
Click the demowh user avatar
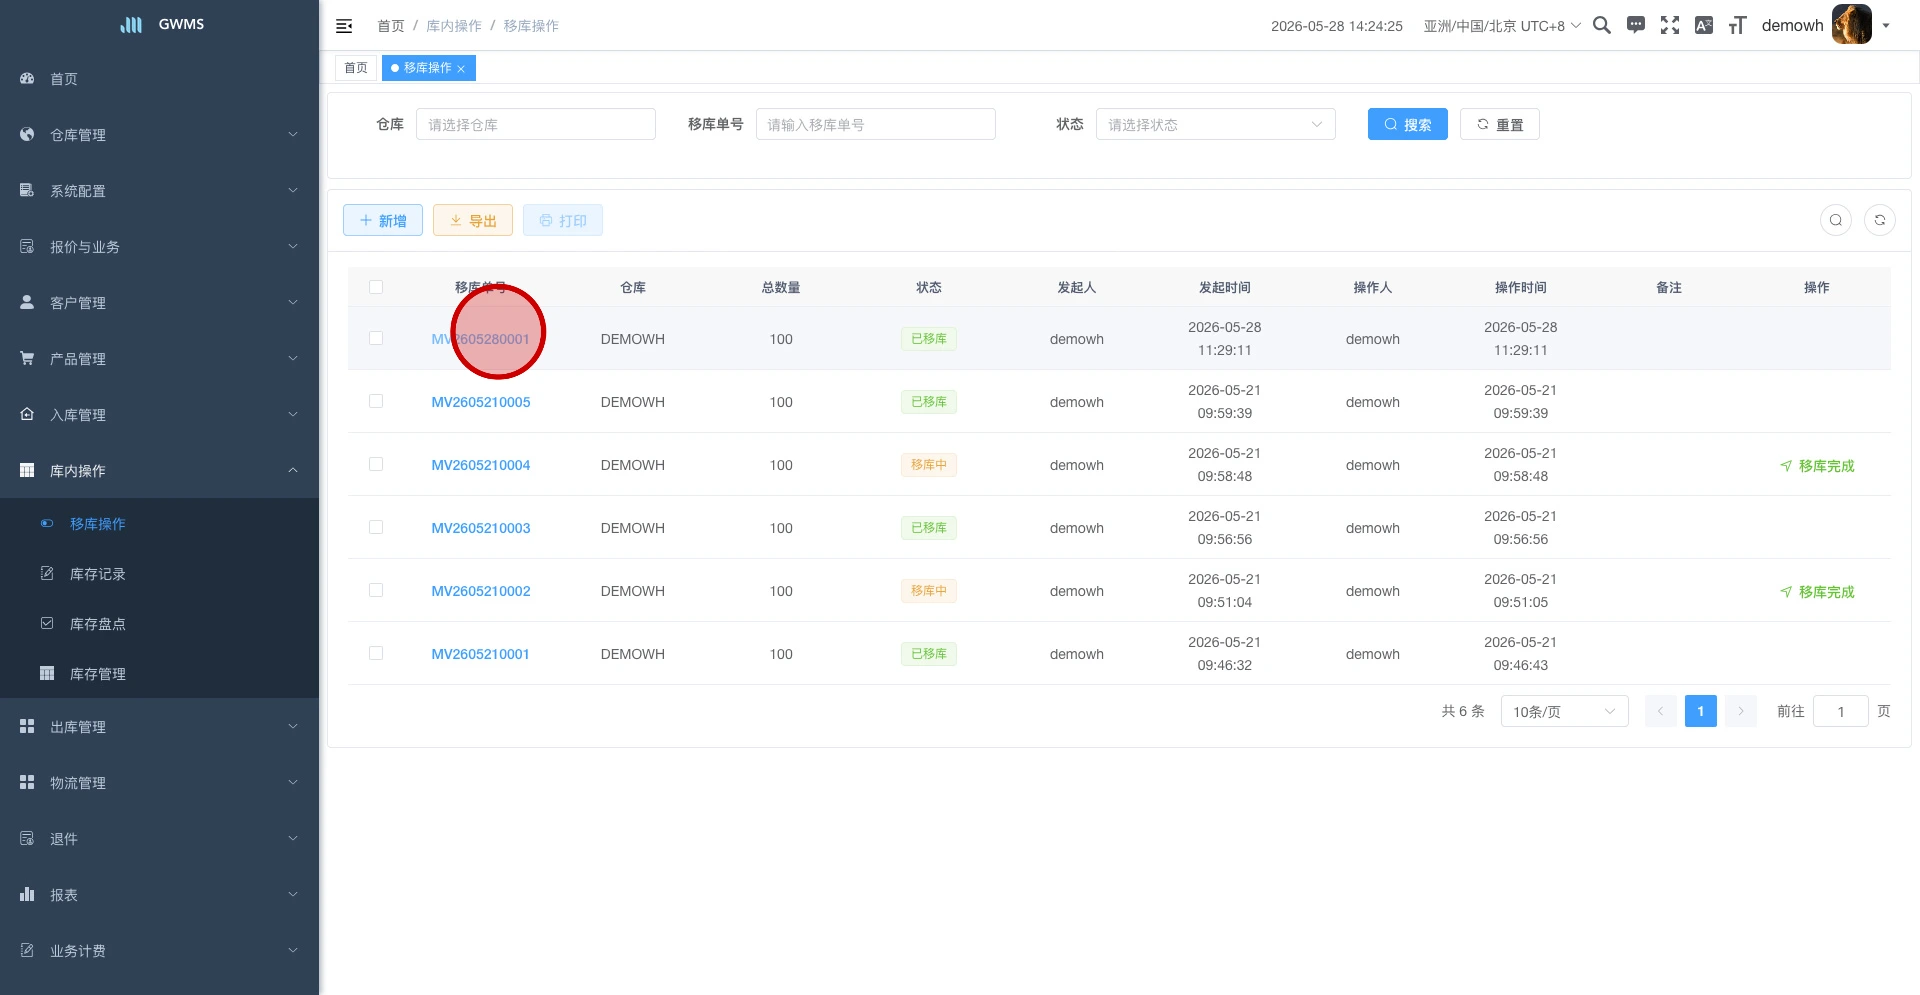coord(1852,25)
